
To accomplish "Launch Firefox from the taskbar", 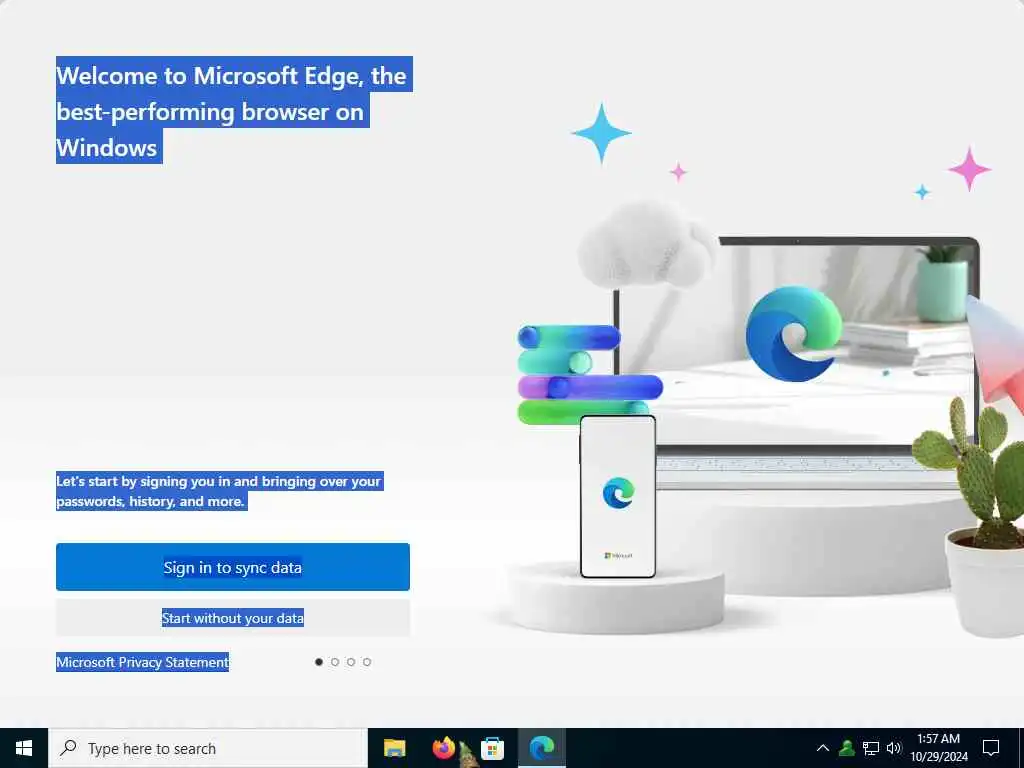I will point(443,748).
